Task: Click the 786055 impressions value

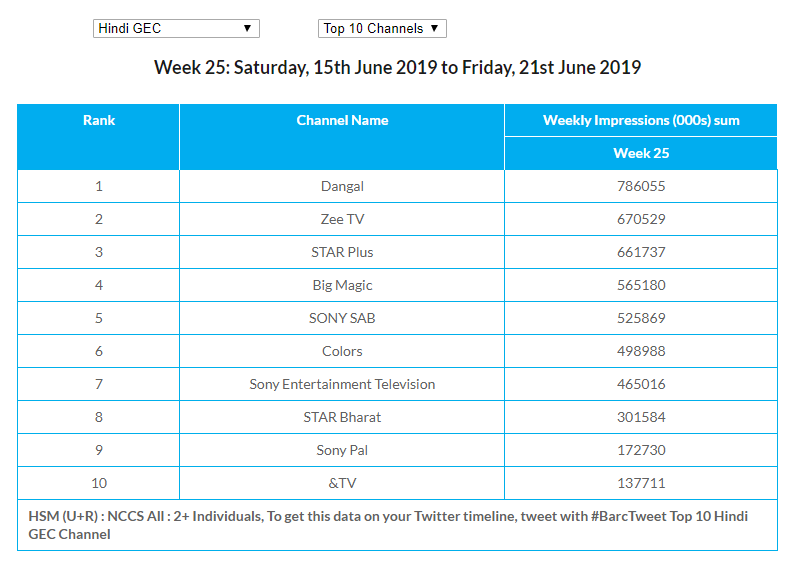Action: click(x=641, y=186)
